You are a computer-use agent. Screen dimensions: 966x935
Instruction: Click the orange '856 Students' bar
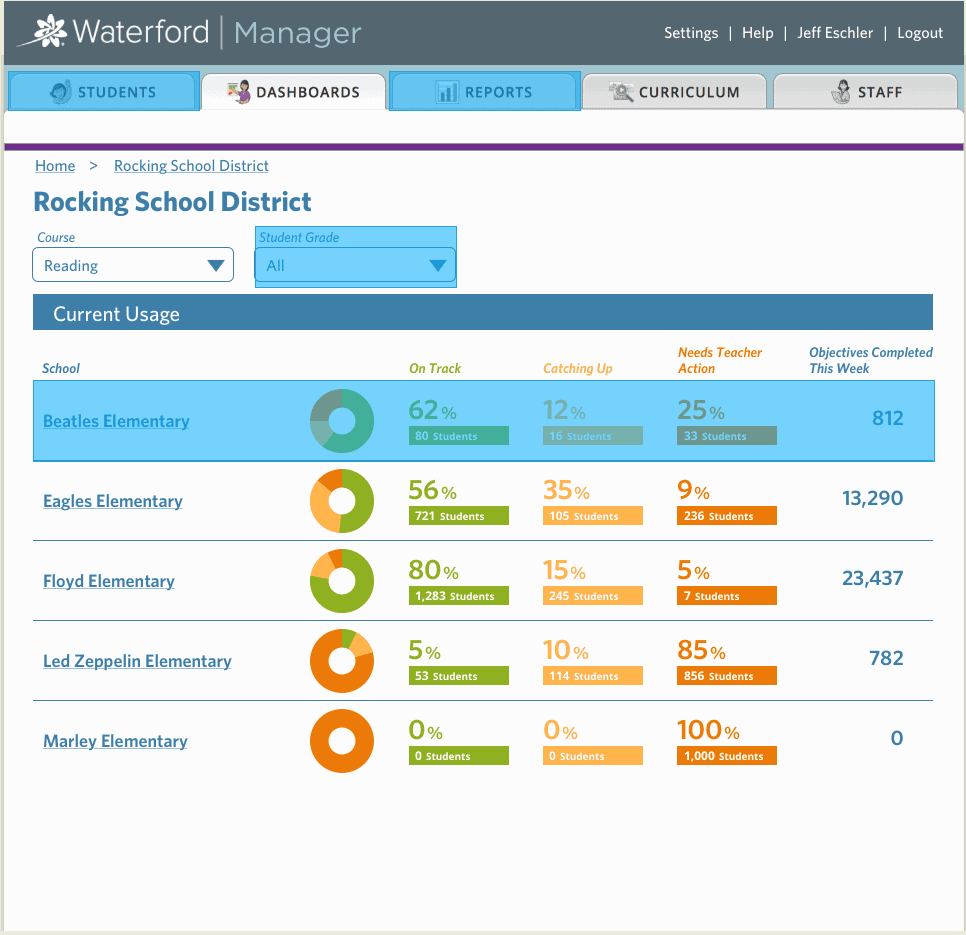pos(727,676)
